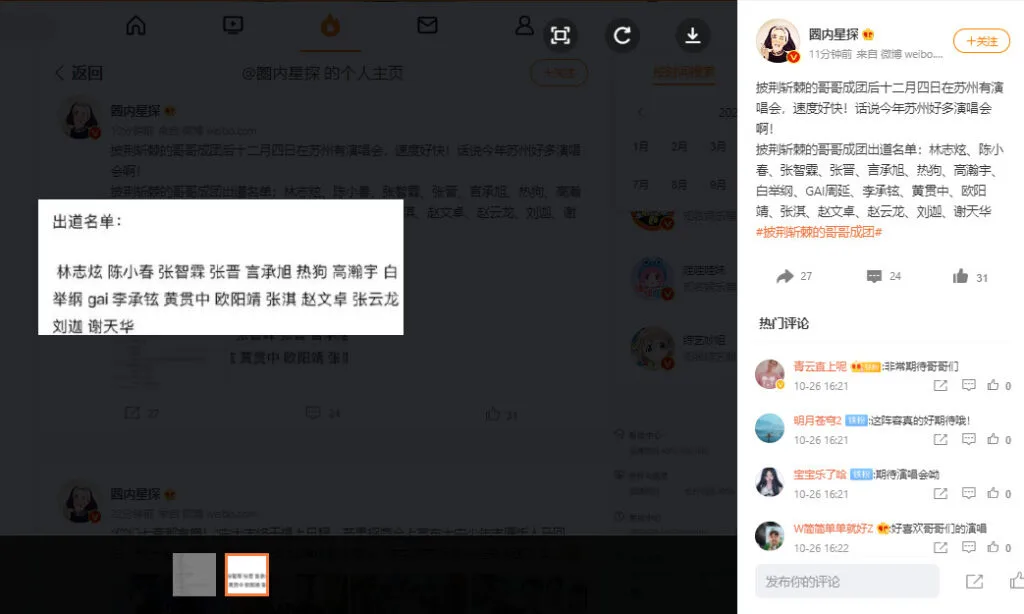Like the comment by 明月苍穹2
Screen dimensions: 1024x614
point(994,439)
